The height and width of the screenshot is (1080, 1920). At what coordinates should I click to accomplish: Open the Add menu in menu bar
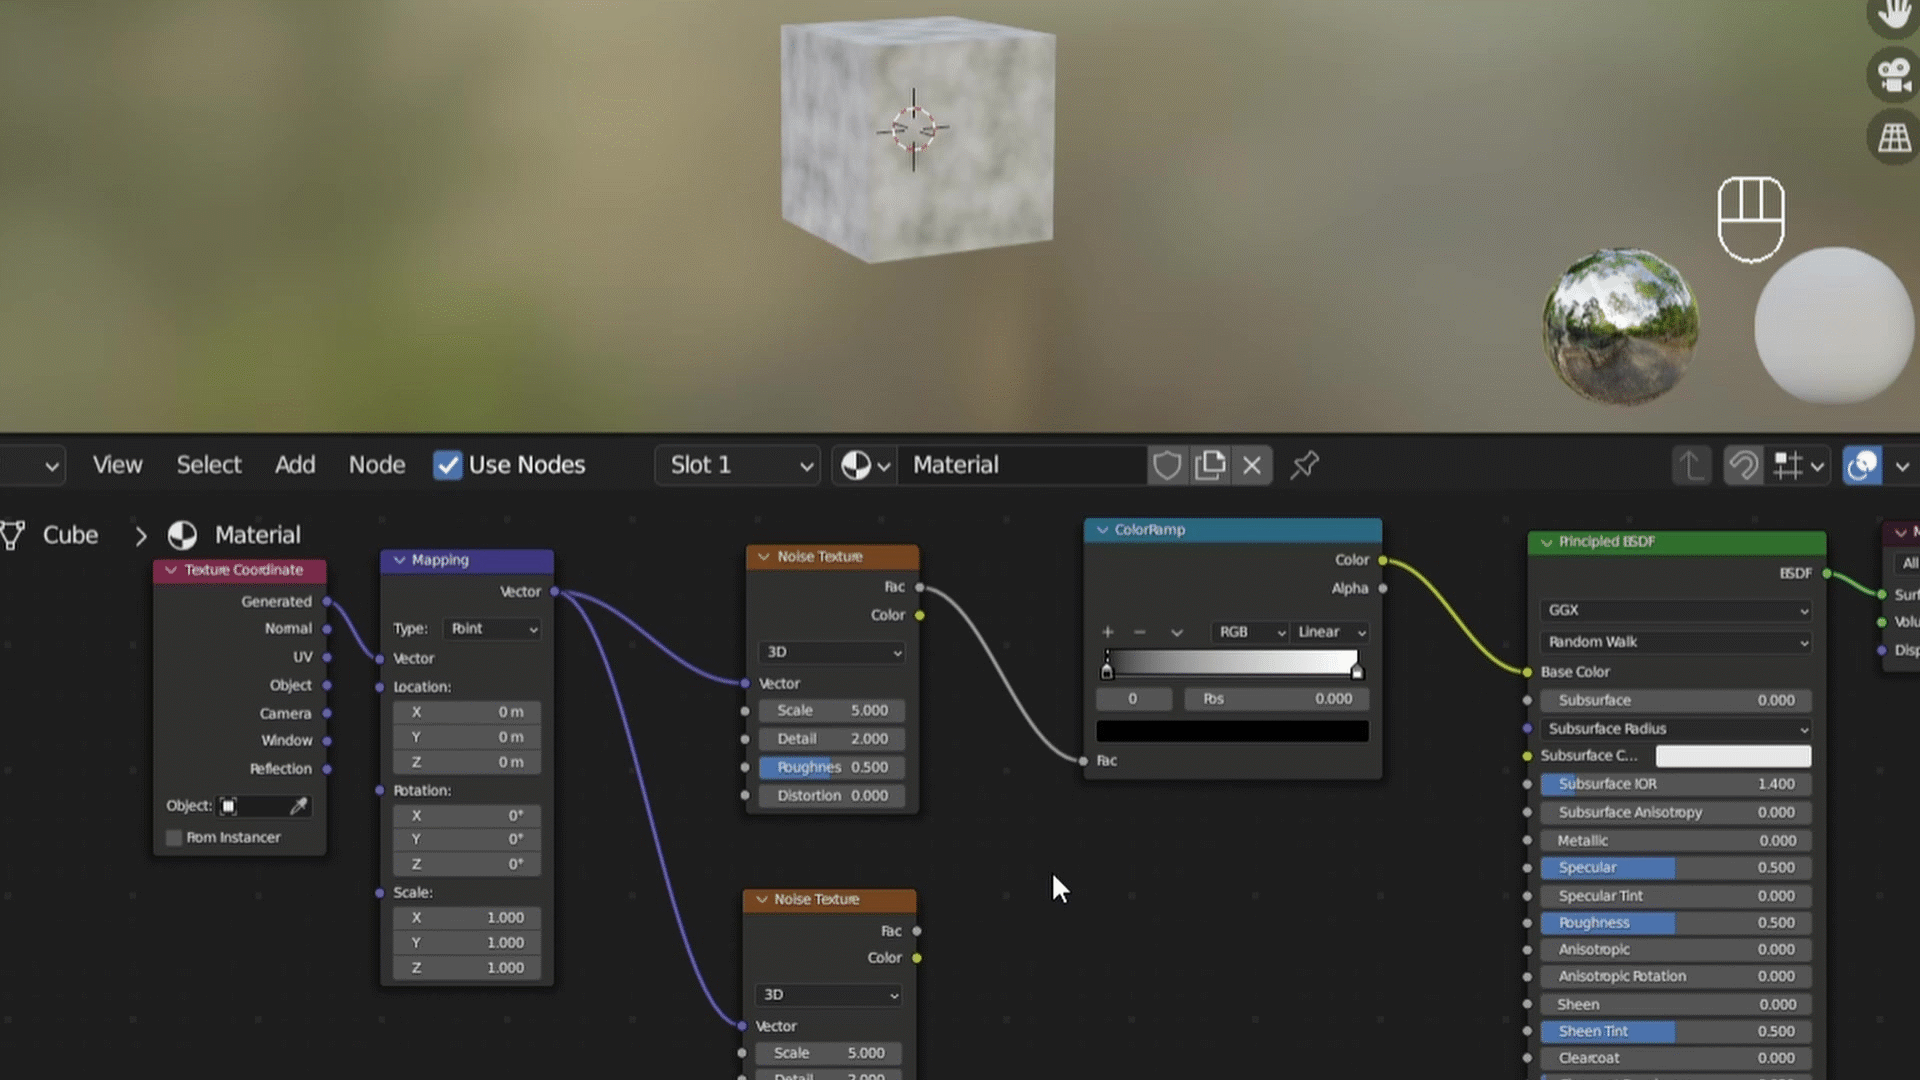click(294, 464)
